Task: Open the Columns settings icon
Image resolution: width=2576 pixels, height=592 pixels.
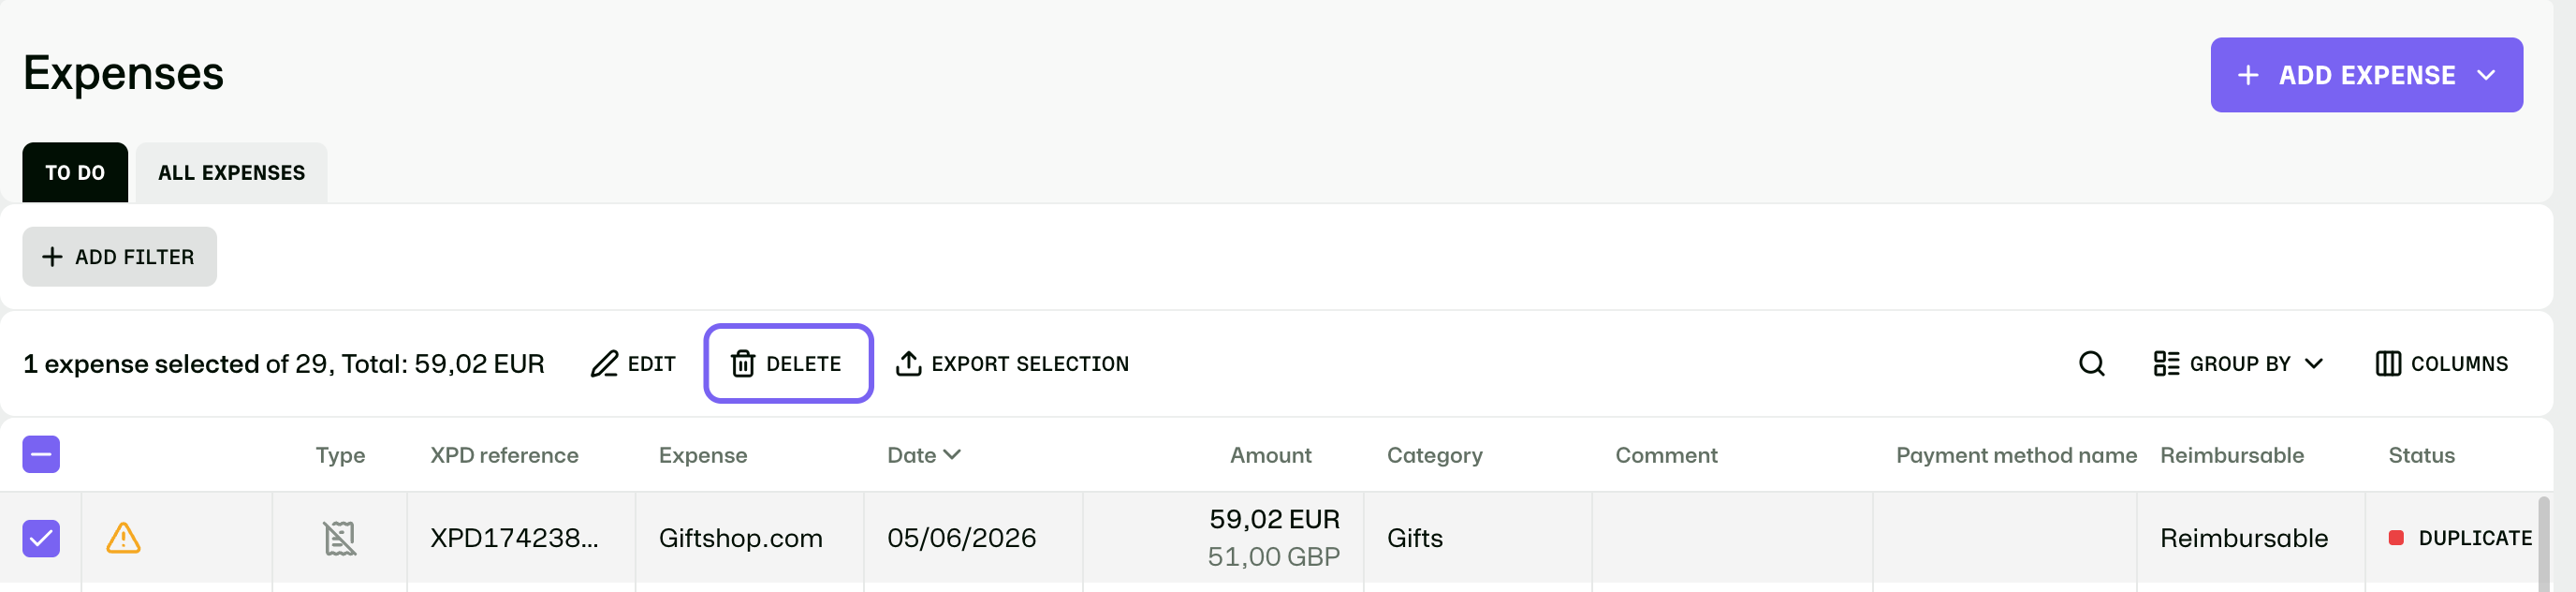Action: (x=2387, y=363)
